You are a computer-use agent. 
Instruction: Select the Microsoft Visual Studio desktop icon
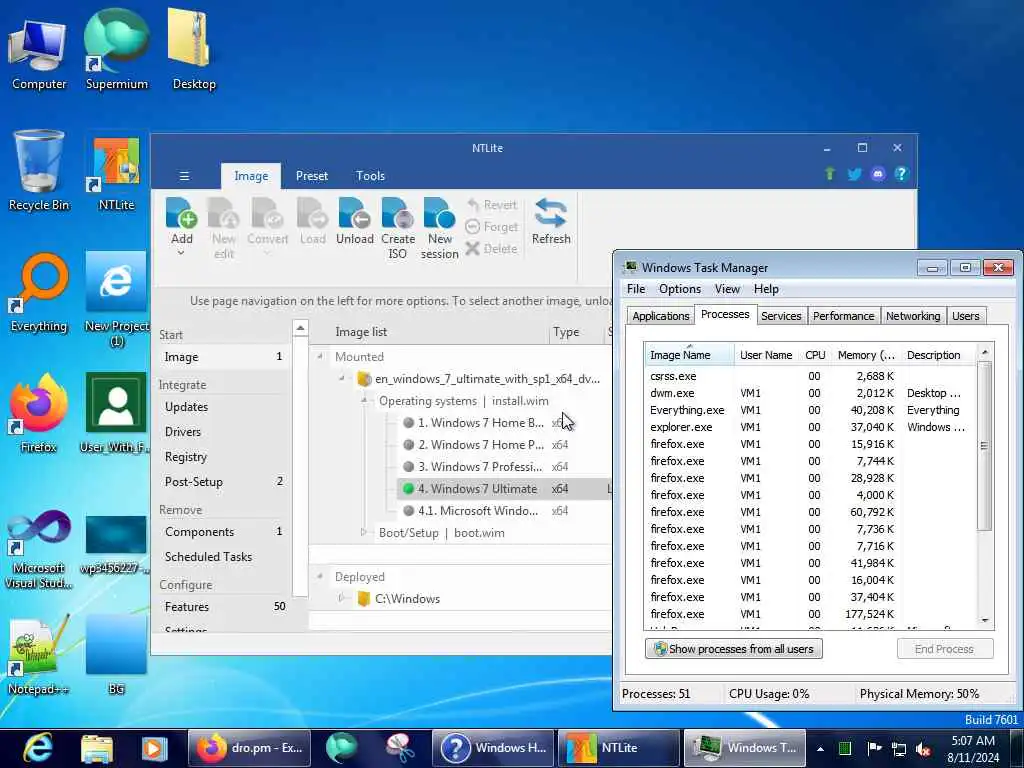click(38, 549)
